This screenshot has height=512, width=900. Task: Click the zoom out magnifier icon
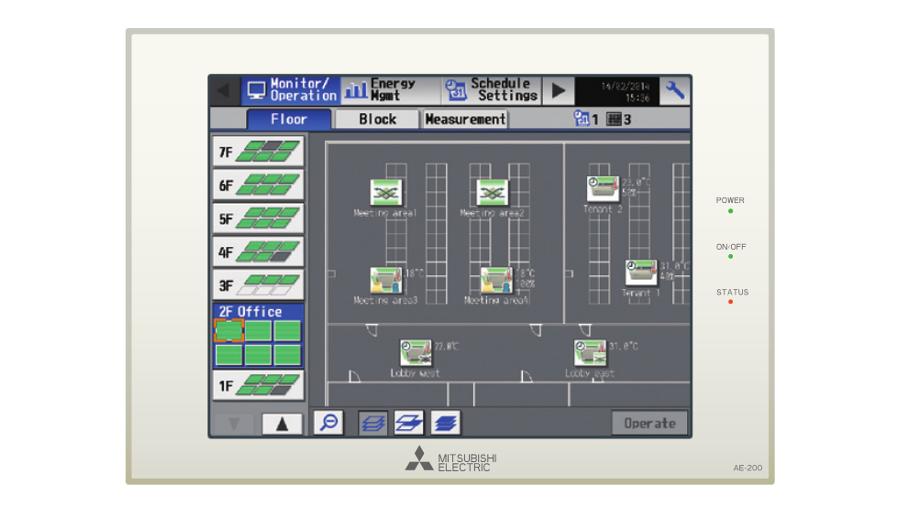(x=329, y=423)
